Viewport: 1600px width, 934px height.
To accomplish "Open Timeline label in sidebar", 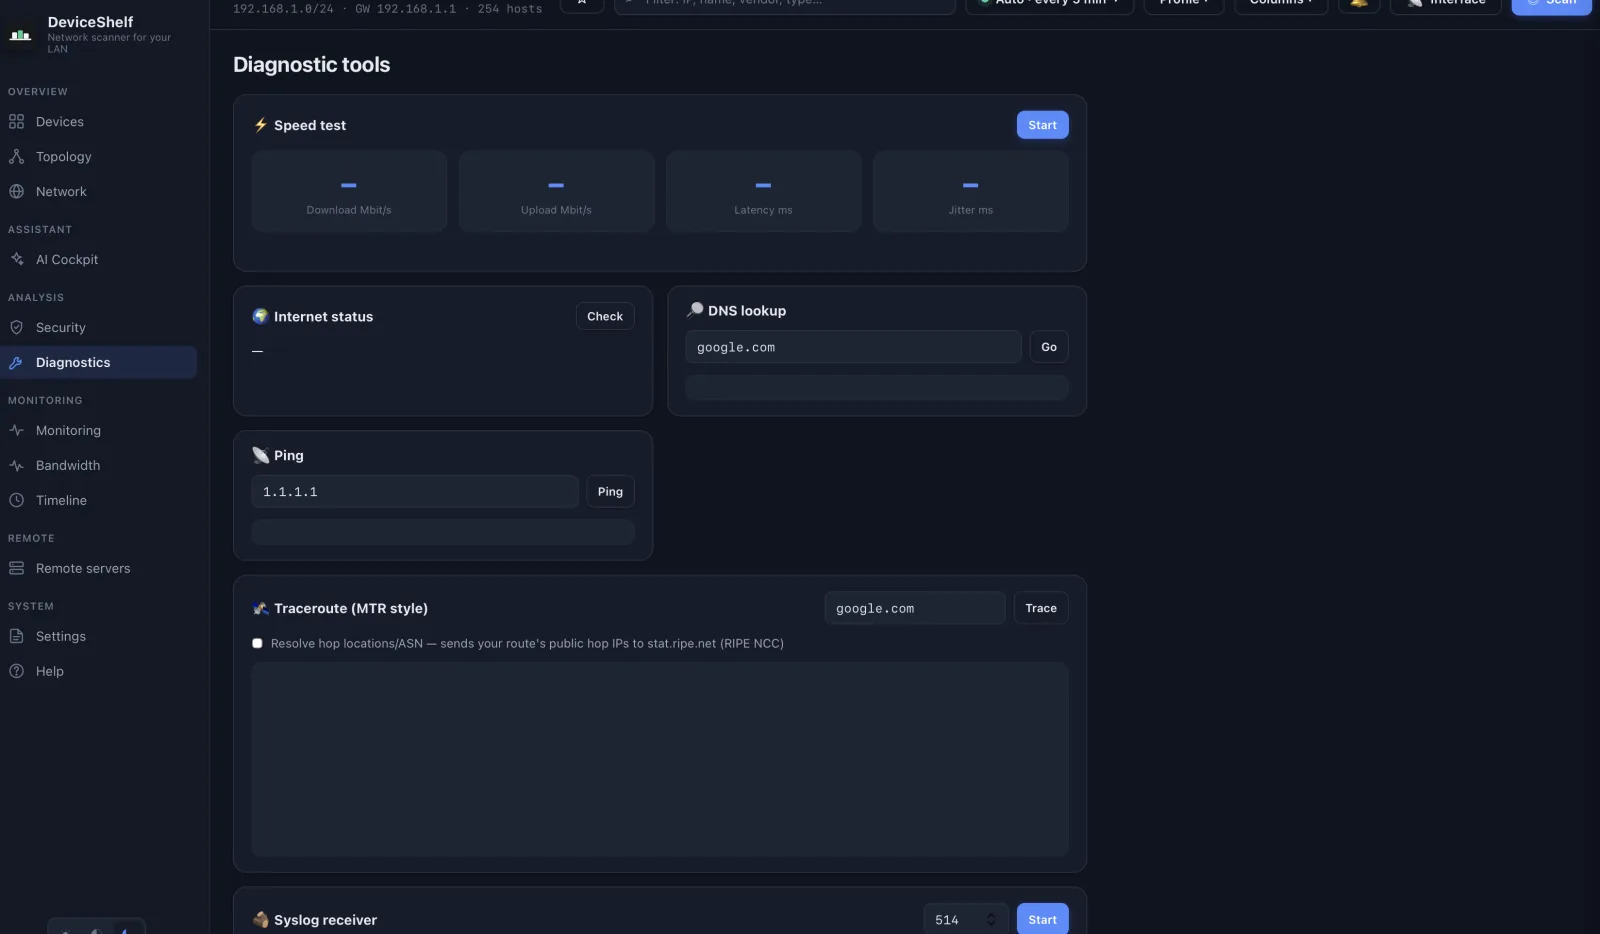I will pos(61,501).
